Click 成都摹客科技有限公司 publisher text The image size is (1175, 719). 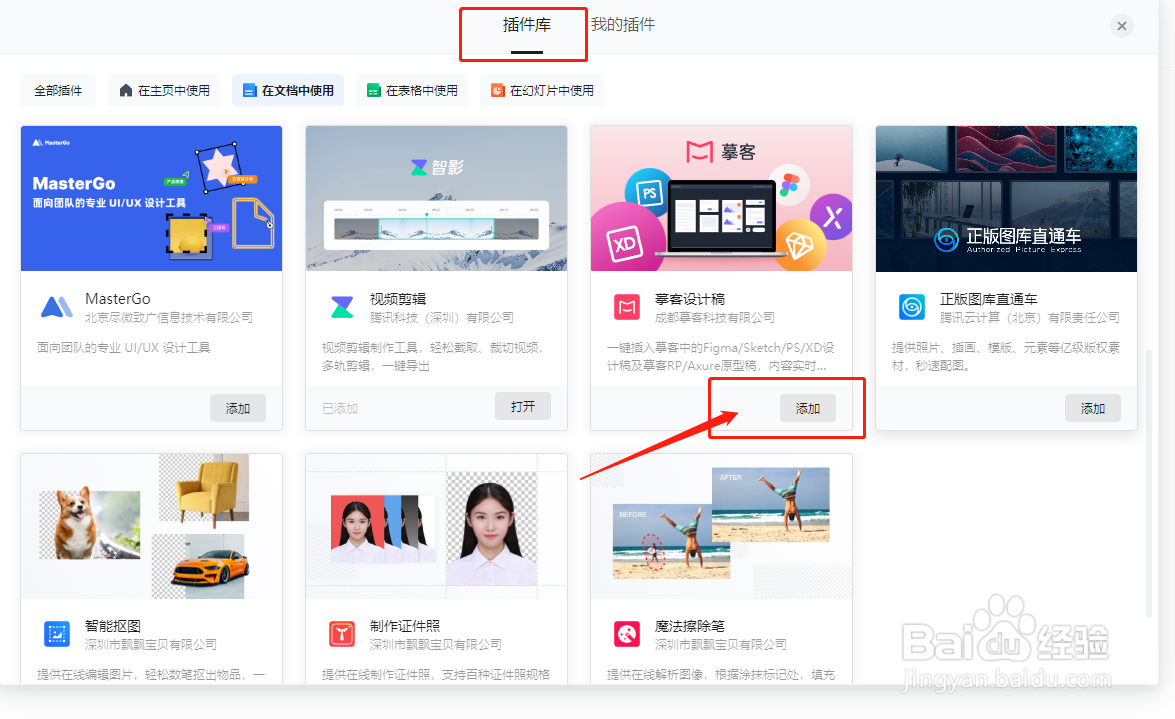[715, 318]
